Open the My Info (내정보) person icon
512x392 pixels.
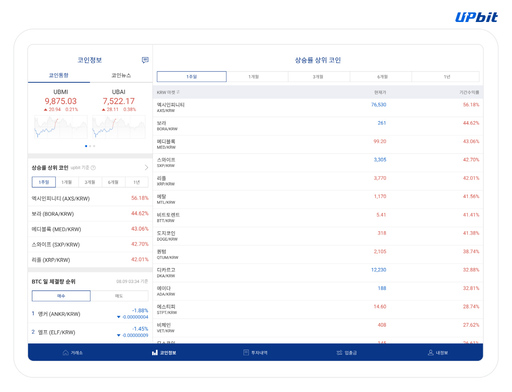[431, 352]
